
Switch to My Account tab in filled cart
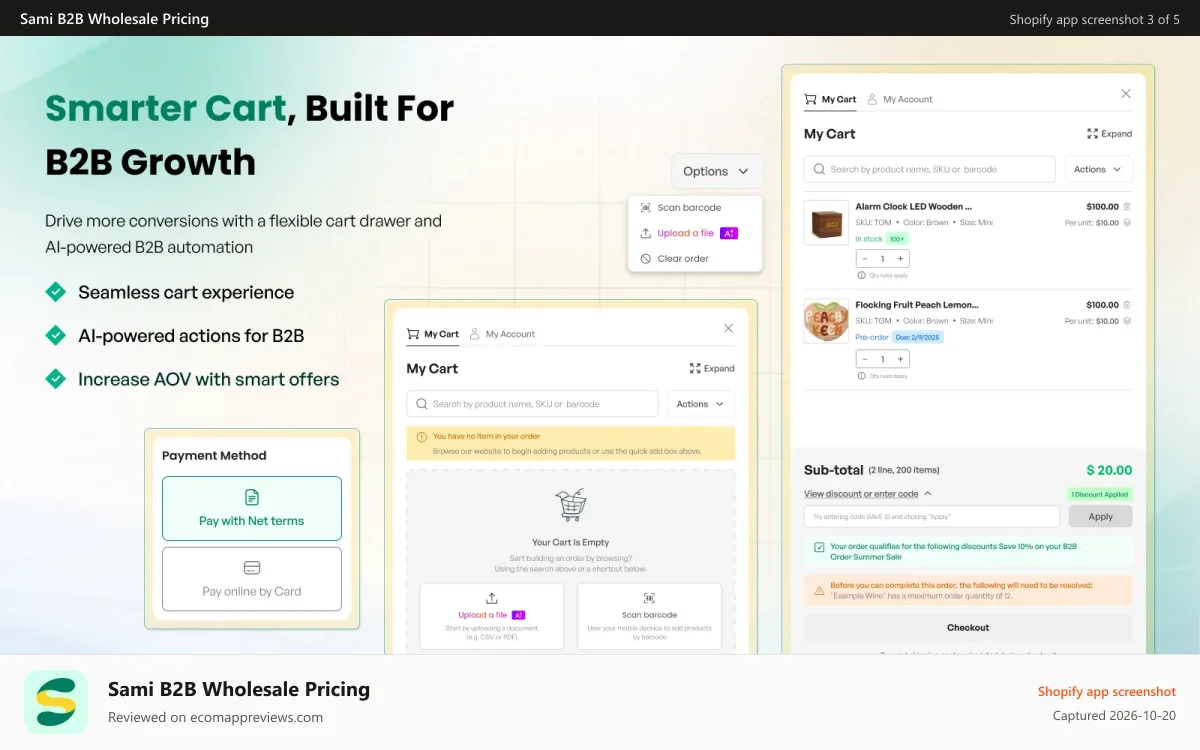point(900,99)
